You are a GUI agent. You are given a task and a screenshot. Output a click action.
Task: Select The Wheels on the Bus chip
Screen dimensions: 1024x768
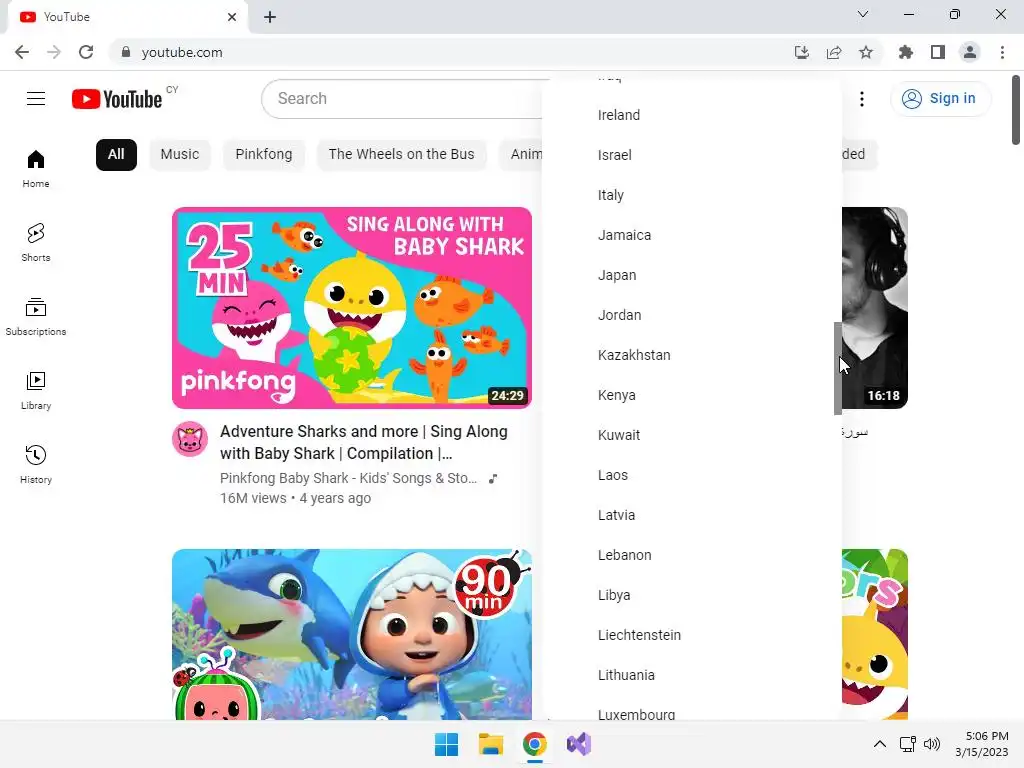click(x=402, y=155)
